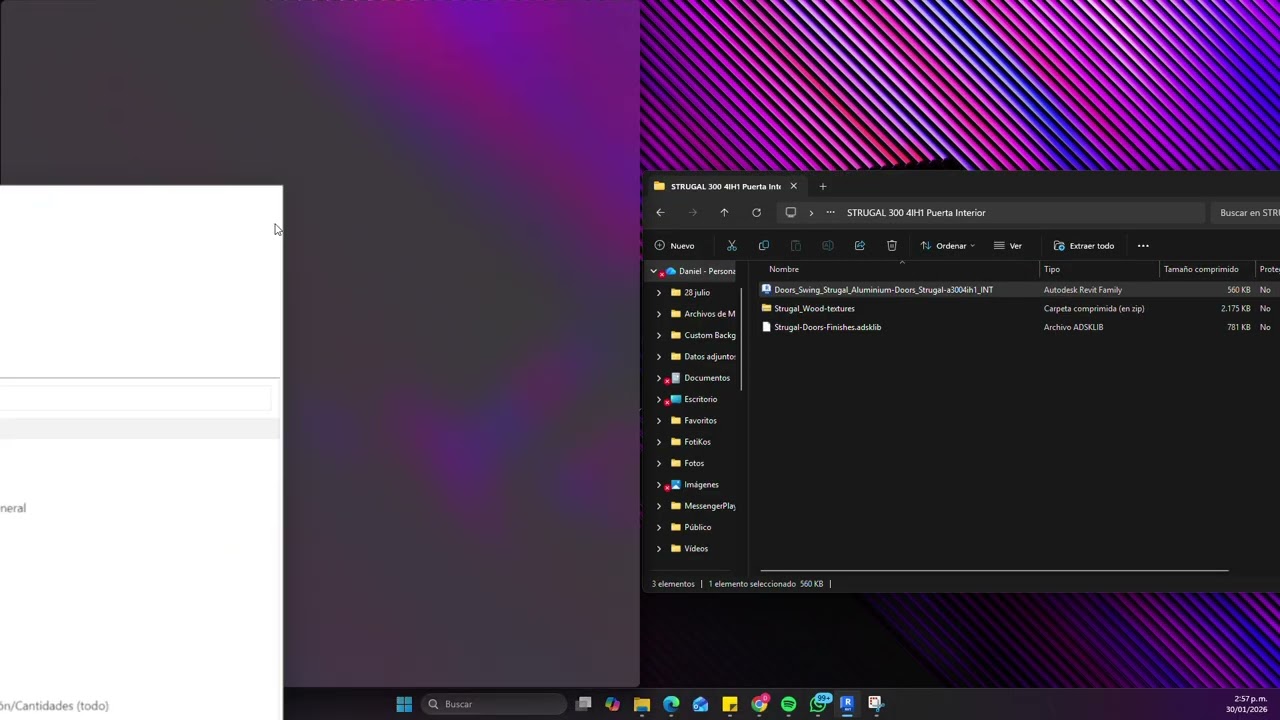Click the horizontal scrollbar of file list

point(994,571)
